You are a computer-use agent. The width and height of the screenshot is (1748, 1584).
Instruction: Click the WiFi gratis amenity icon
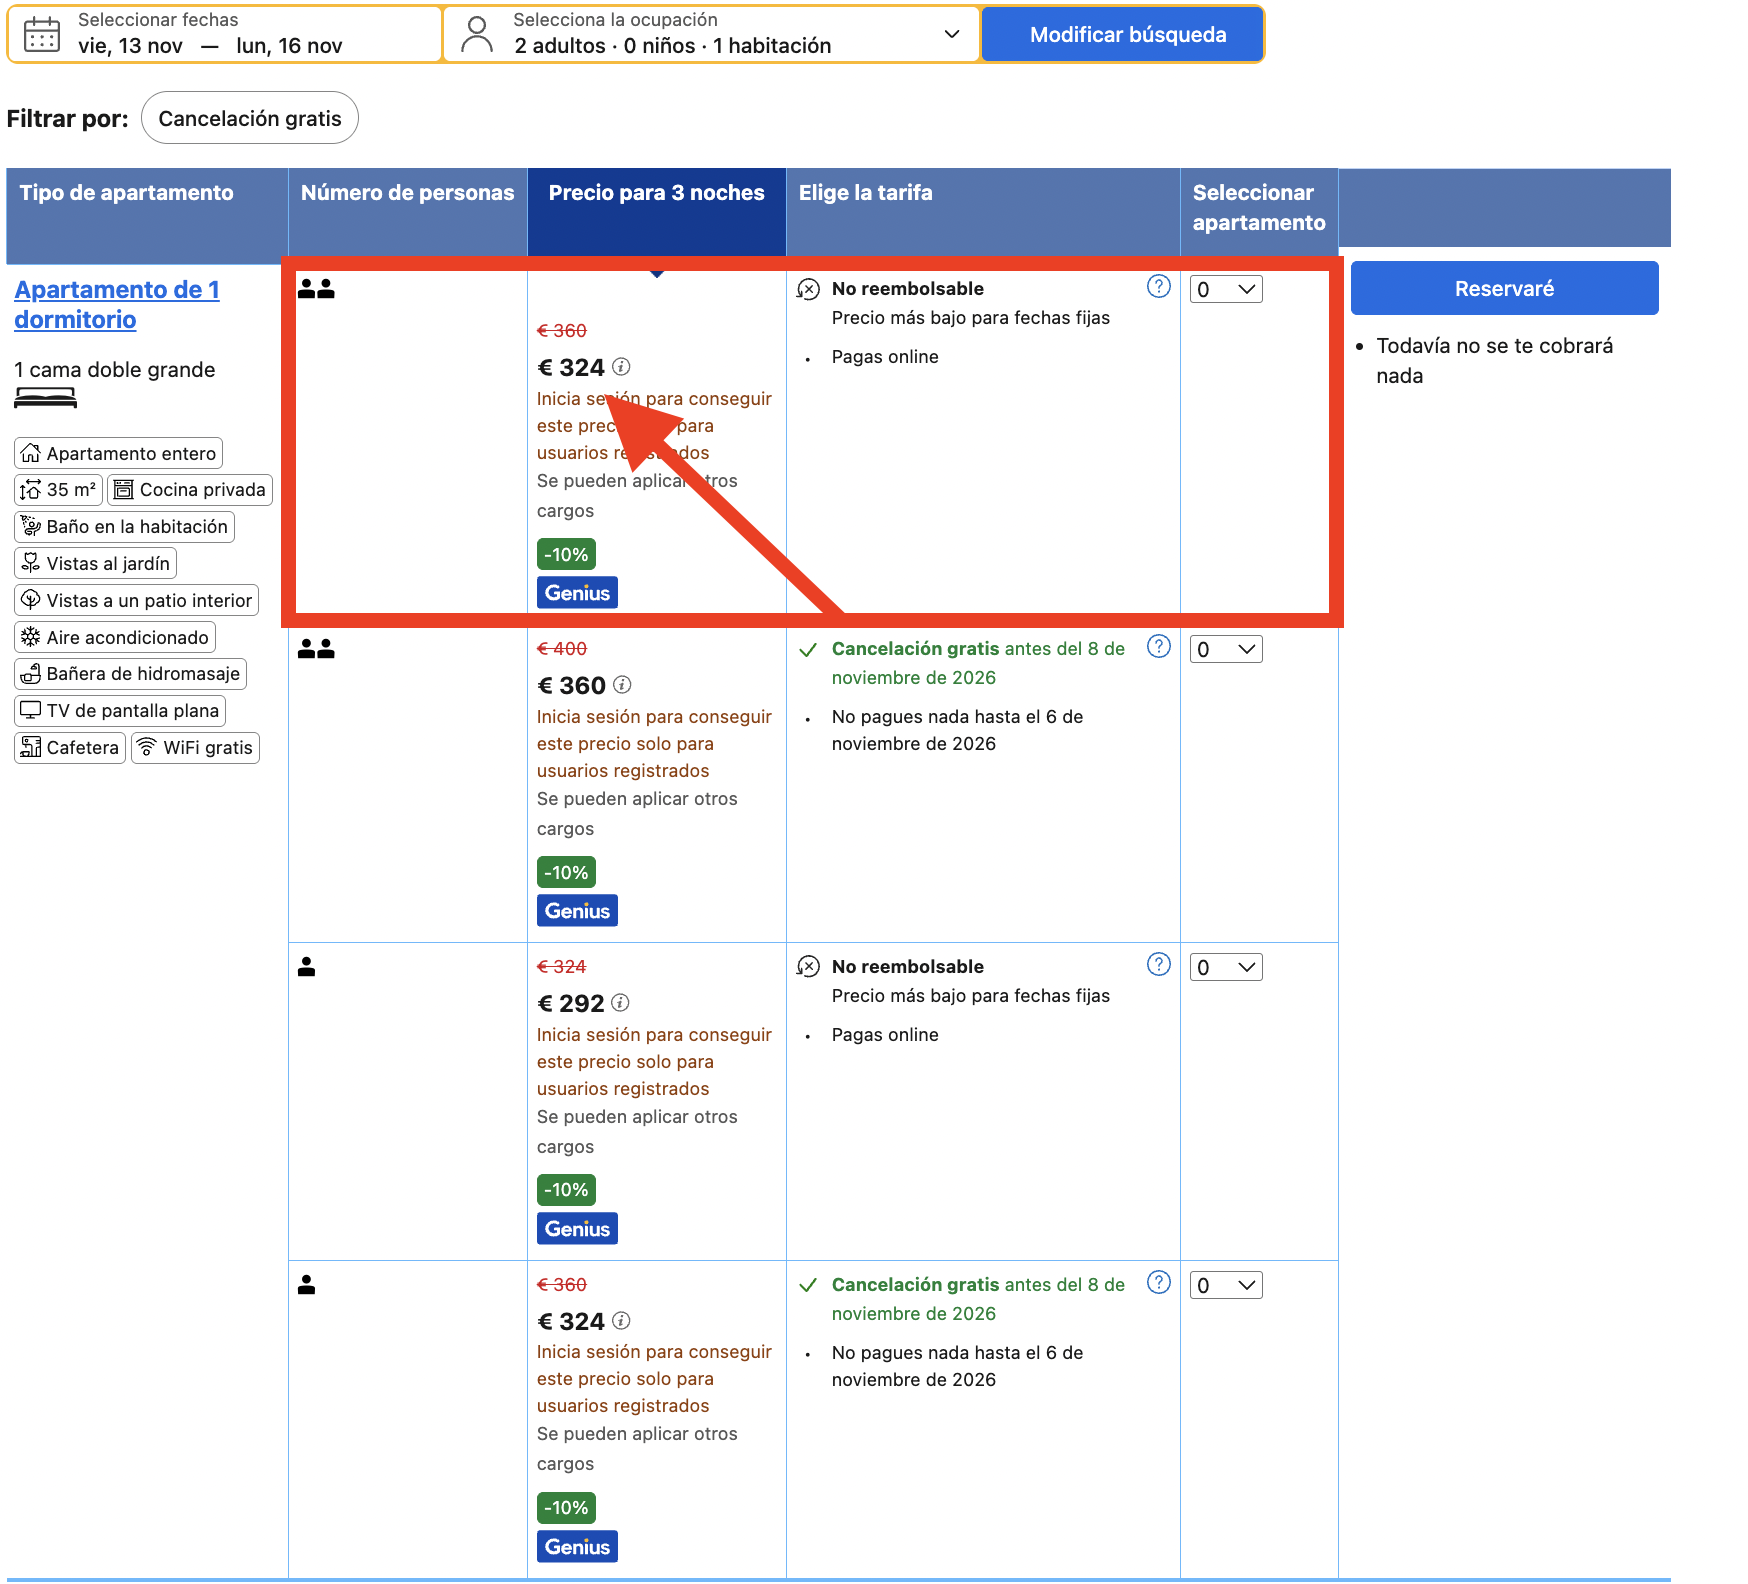[146, 747]
